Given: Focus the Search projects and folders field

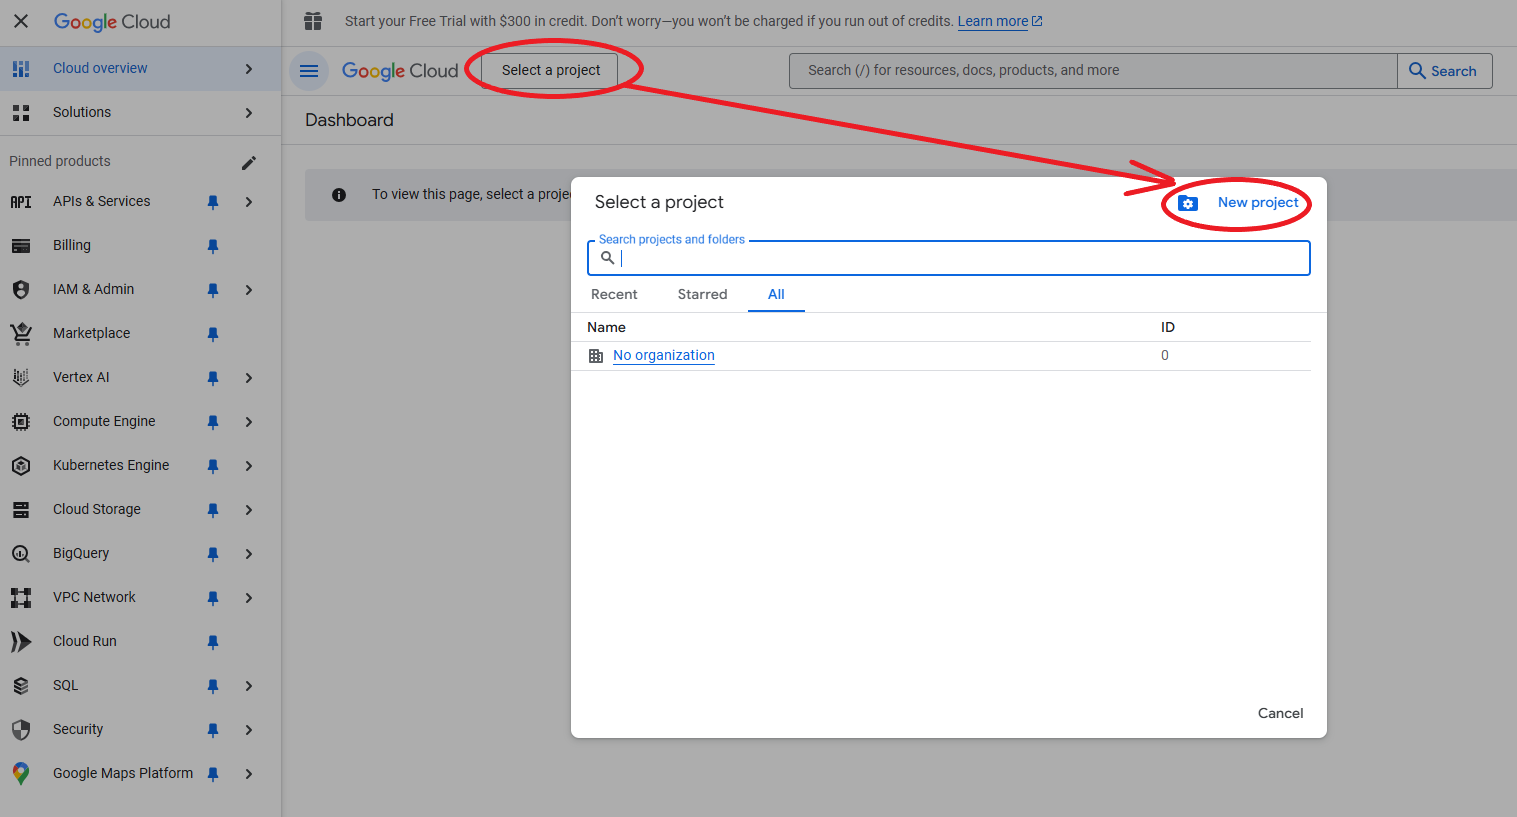Looking at the screenshot, I should [948, 258].
